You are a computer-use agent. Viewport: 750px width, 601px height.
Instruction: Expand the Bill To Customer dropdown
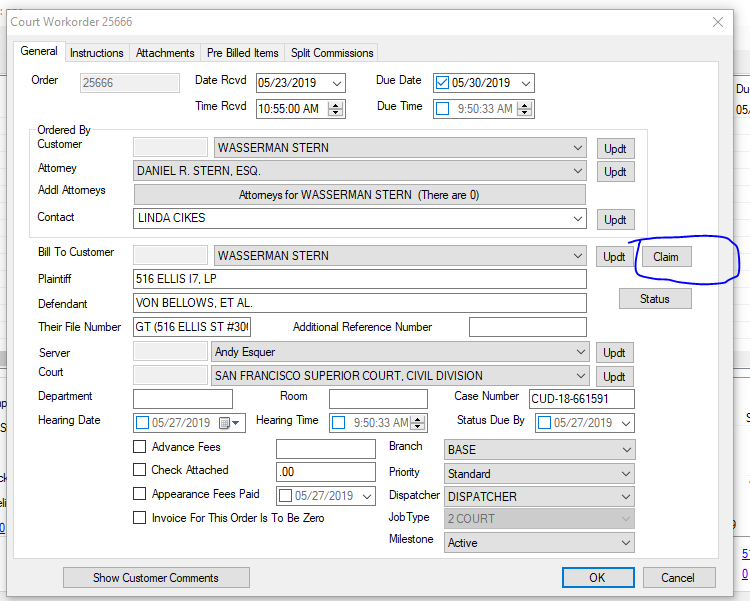(x=578, y=256)
